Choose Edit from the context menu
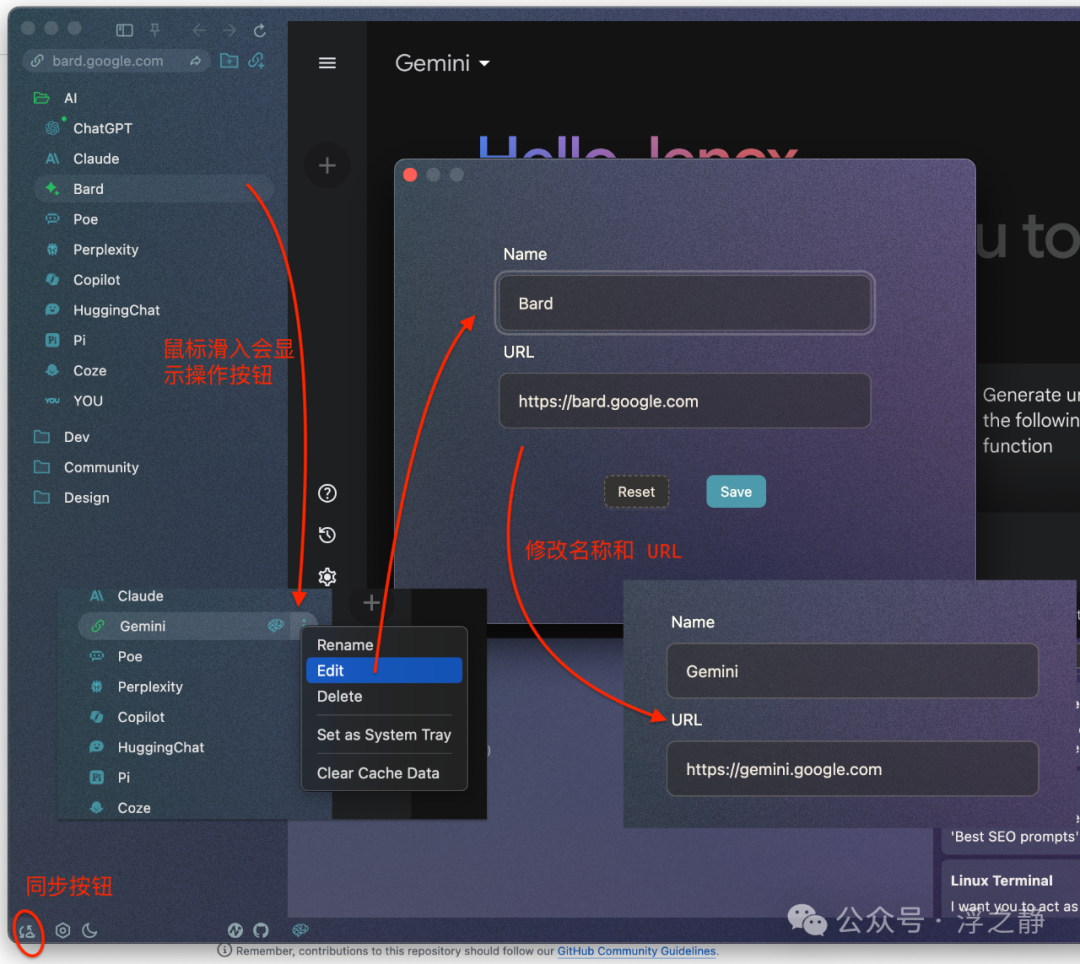Viewport: 1080px width, 964px height. click(384, 671)
